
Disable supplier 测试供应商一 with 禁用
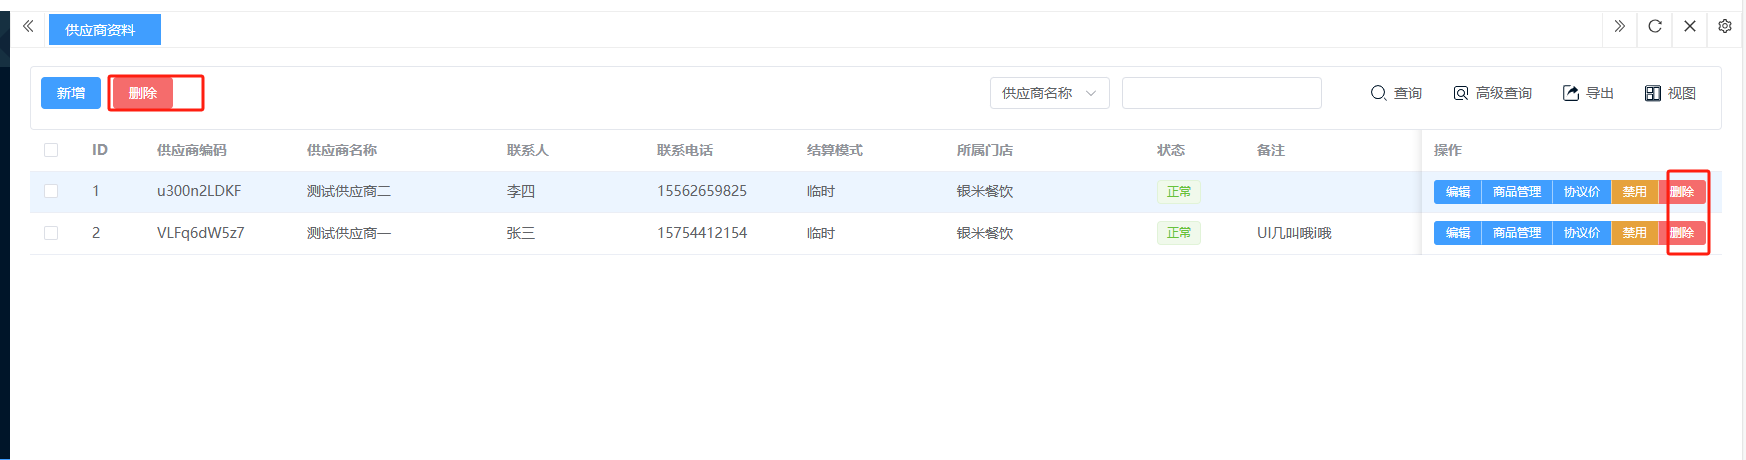click(x=1634, y=233)
